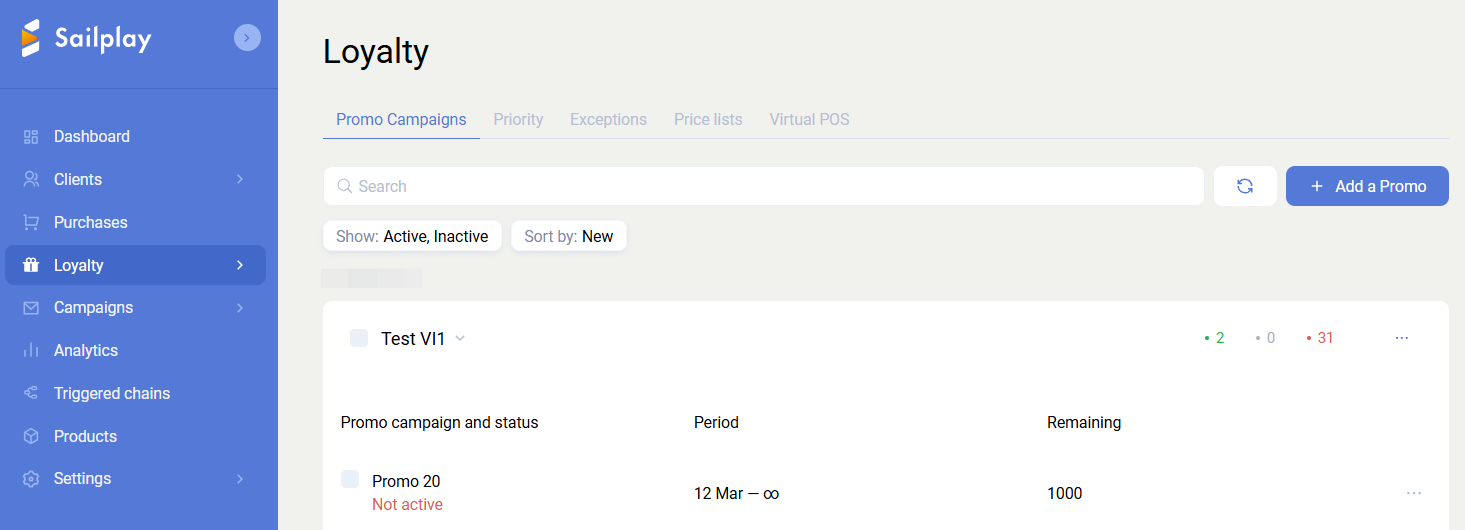Viewport: 1465px width, 530px height.
Task: Open the Sort by New dropdown
Action: tap(568, 237)
